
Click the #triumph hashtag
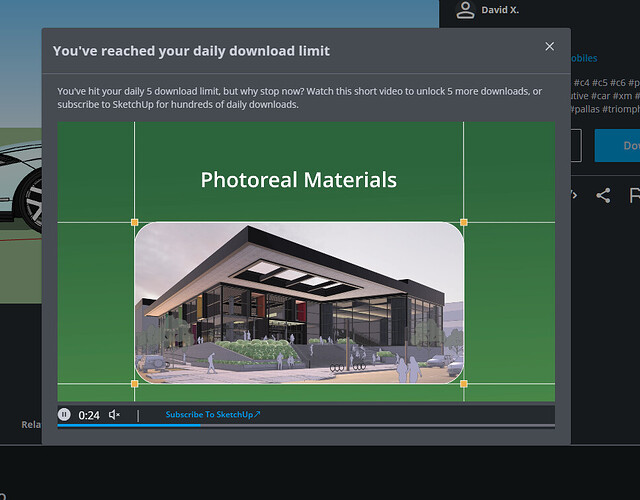pos(620,109)
